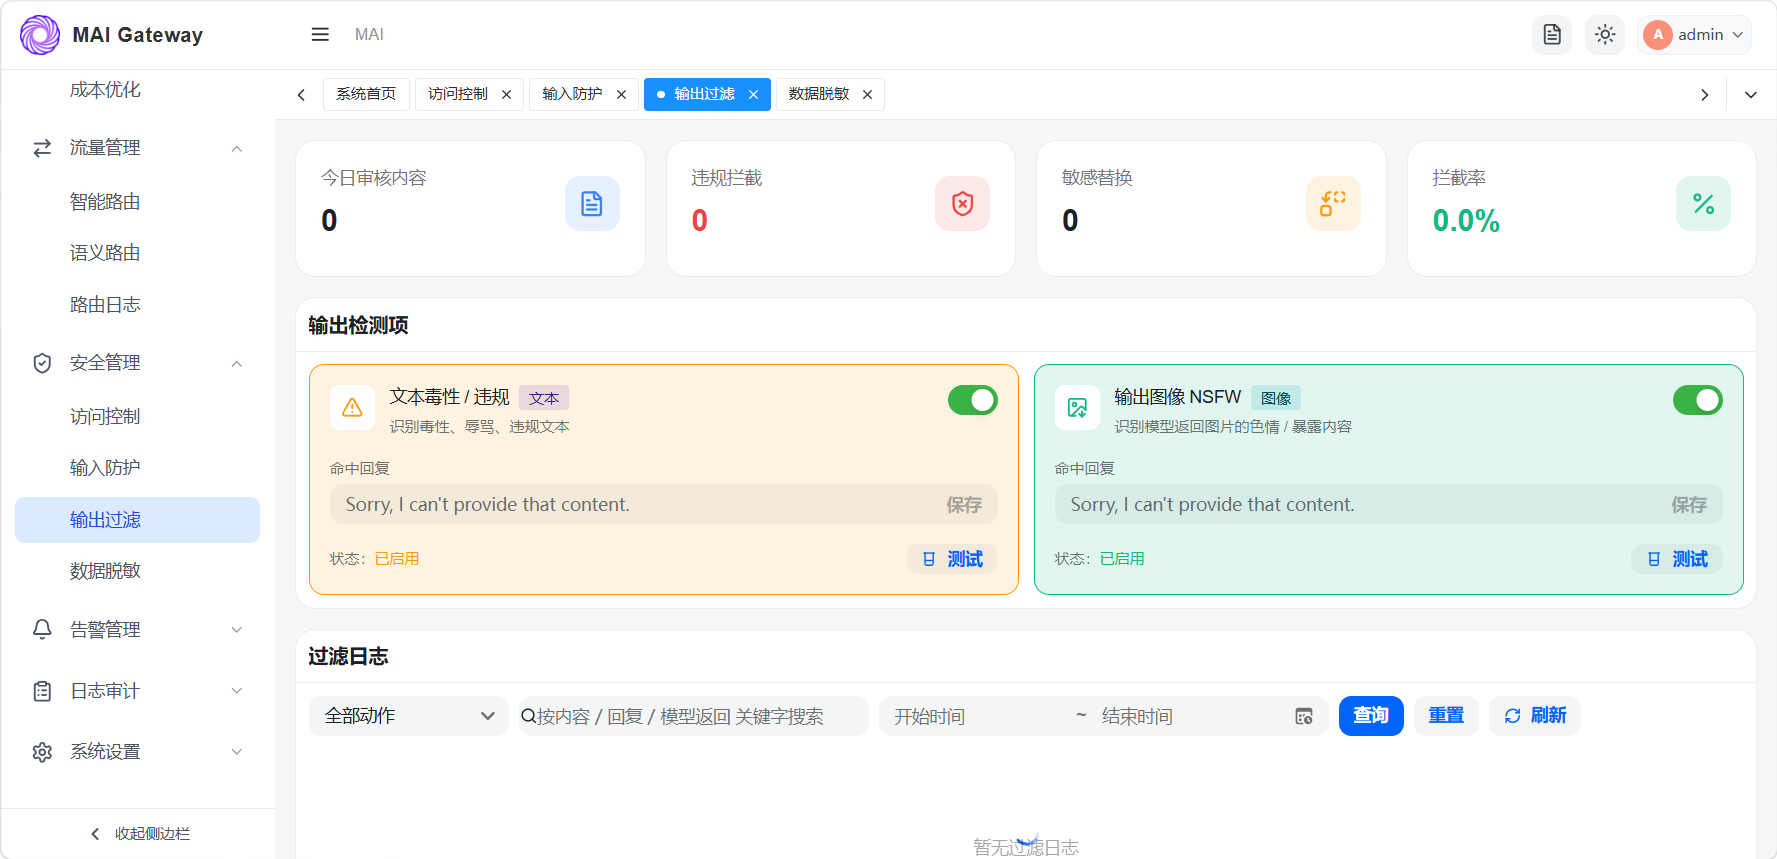The image size is (1777, 859).
Task: Switch to the 系统首页 tab
Action: coord(366,94)
